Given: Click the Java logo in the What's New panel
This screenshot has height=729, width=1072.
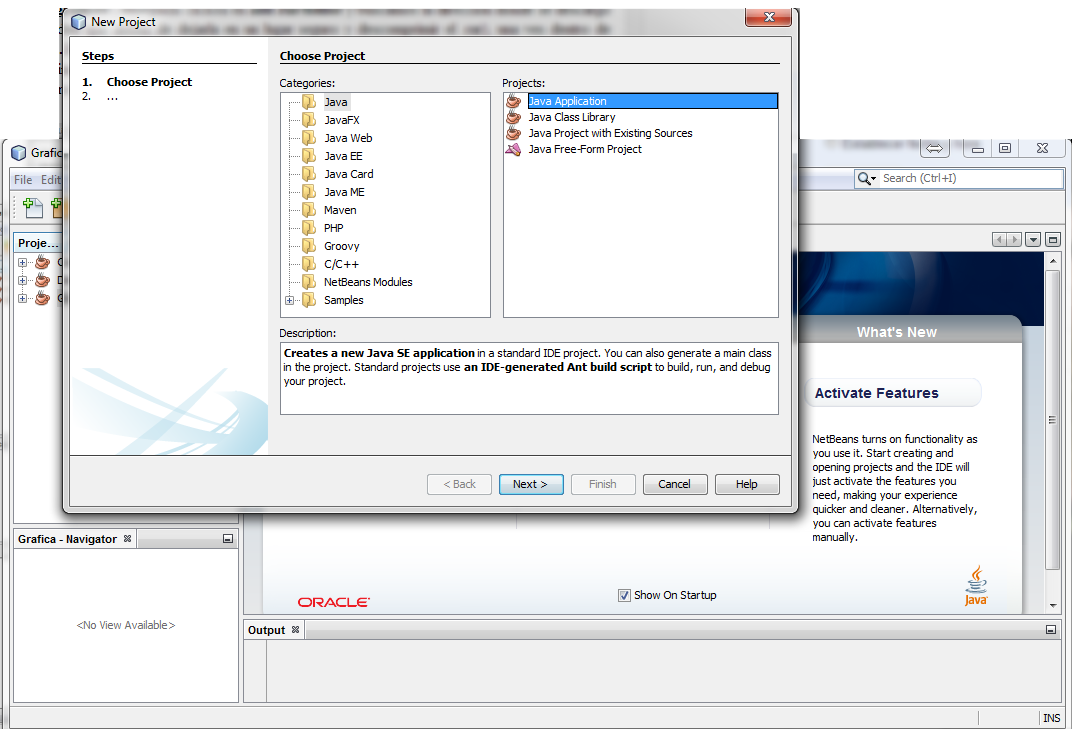Looking at the screenshot, I should tap(974, 583).
